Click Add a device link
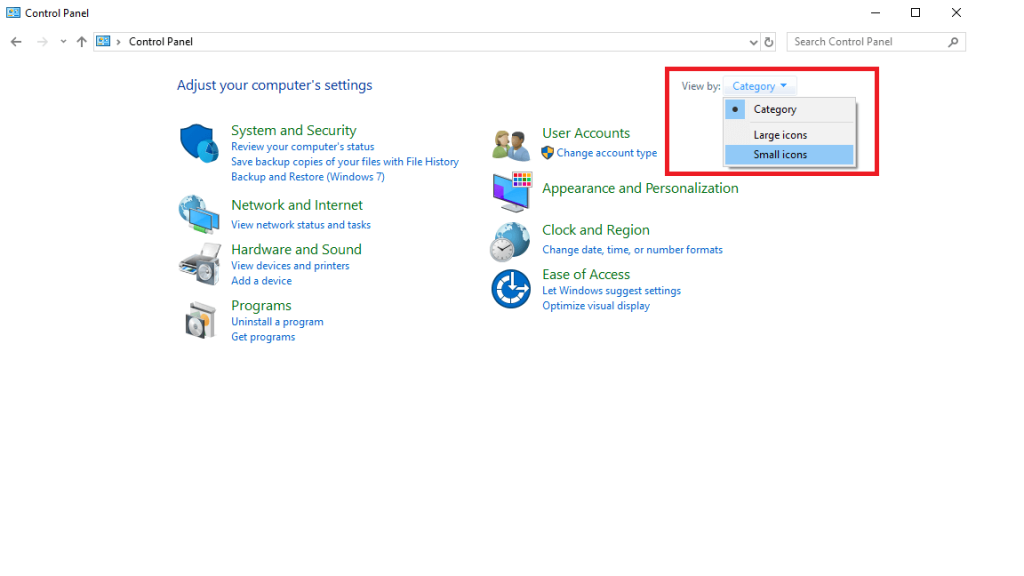Screen dimensions: 1024x576 point(261,281)
